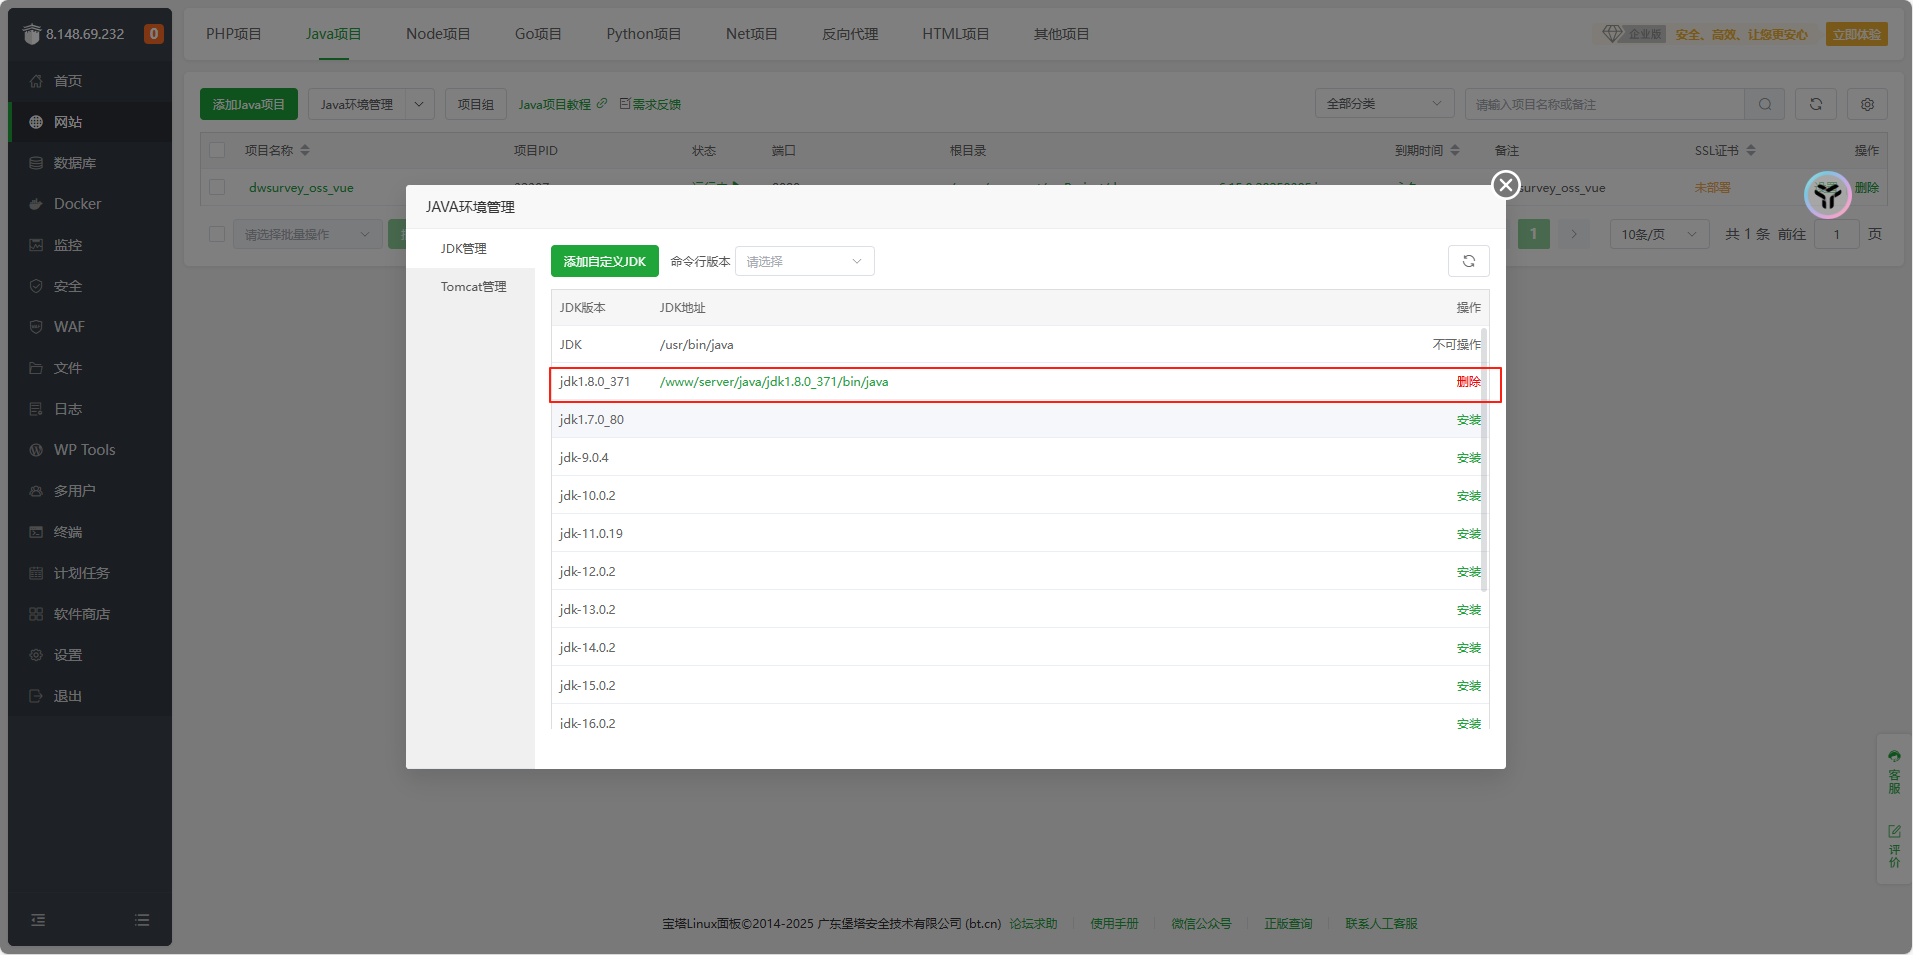Click the customer service 客服 icon
This screenshot has height=955, width=1913.
pyautogui.click(x=1893, y=770)
